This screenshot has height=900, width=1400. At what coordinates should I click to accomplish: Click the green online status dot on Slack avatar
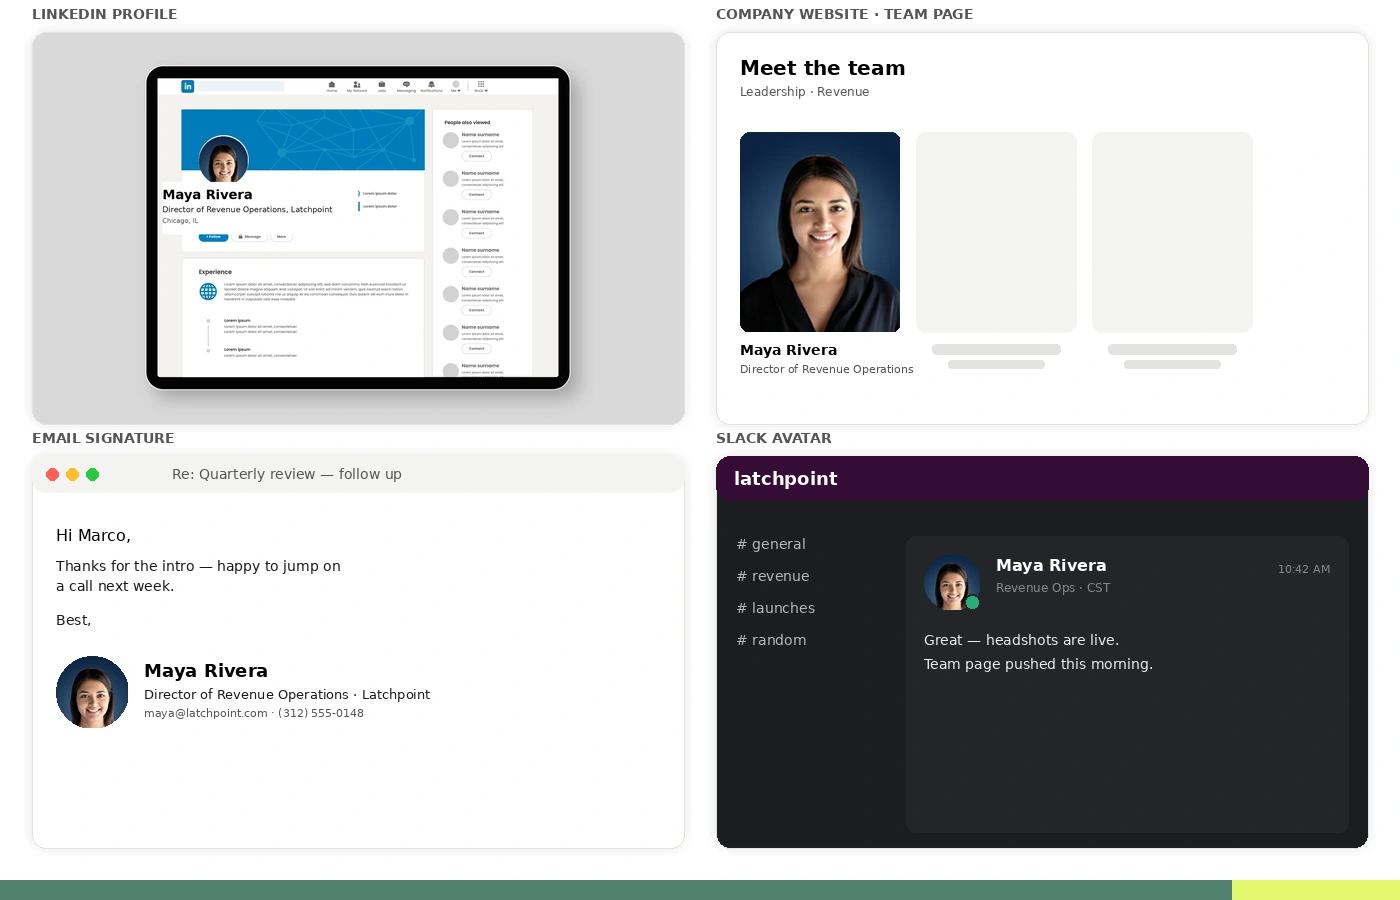[972, 602]
